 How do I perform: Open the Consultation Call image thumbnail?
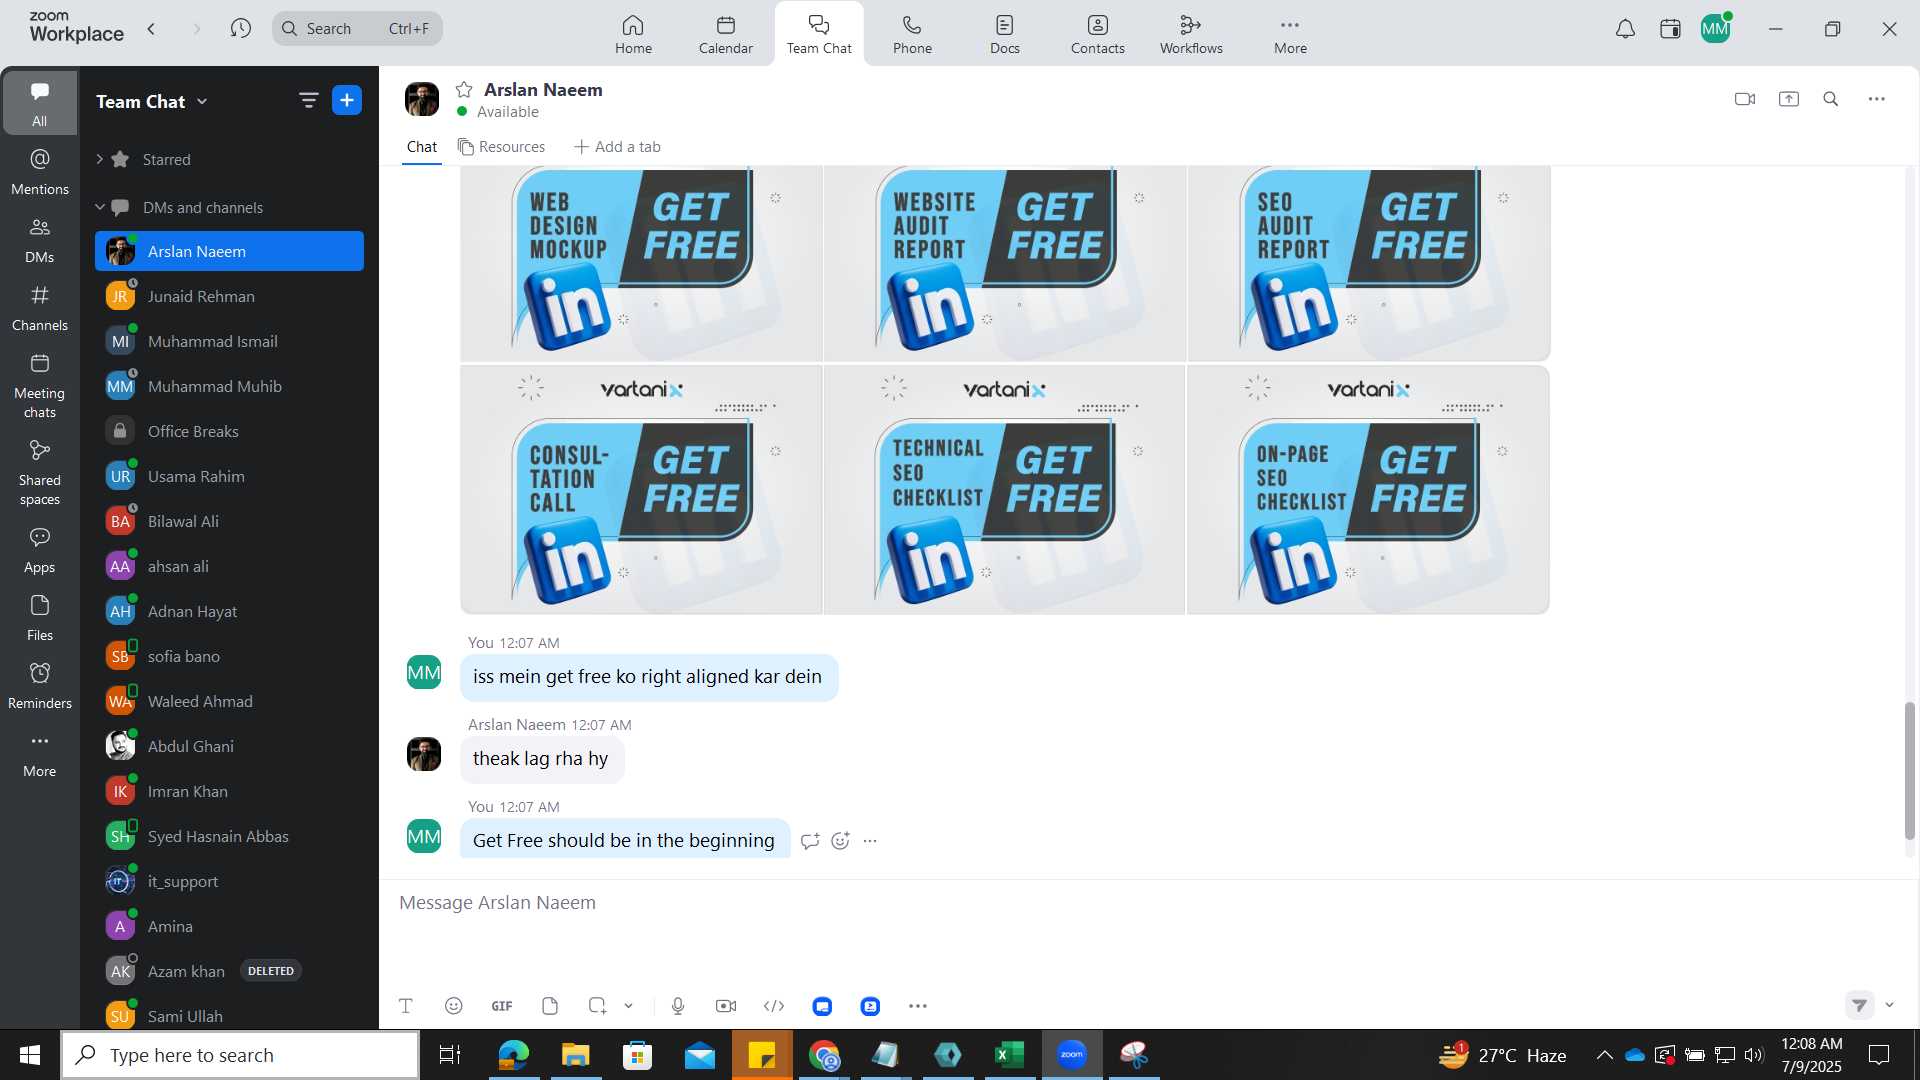coord(641,490)
